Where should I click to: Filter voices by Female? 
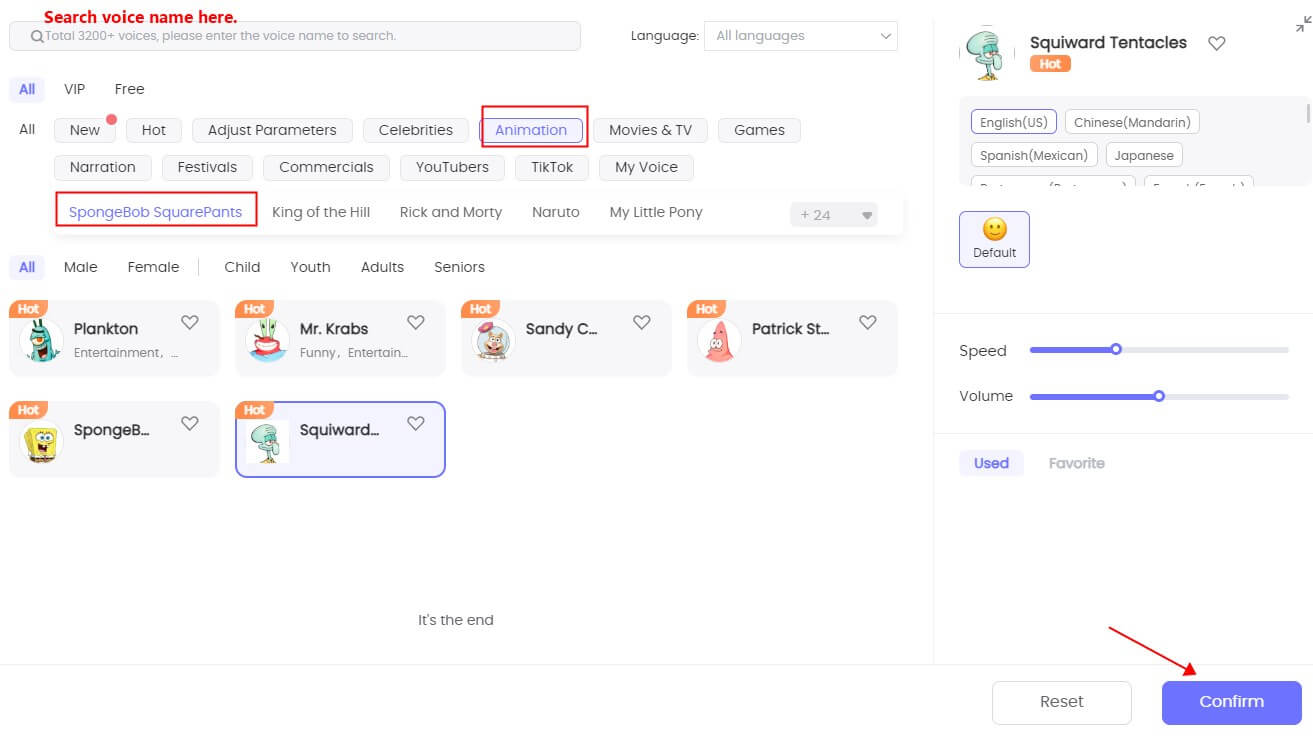(x=153, y=267)
